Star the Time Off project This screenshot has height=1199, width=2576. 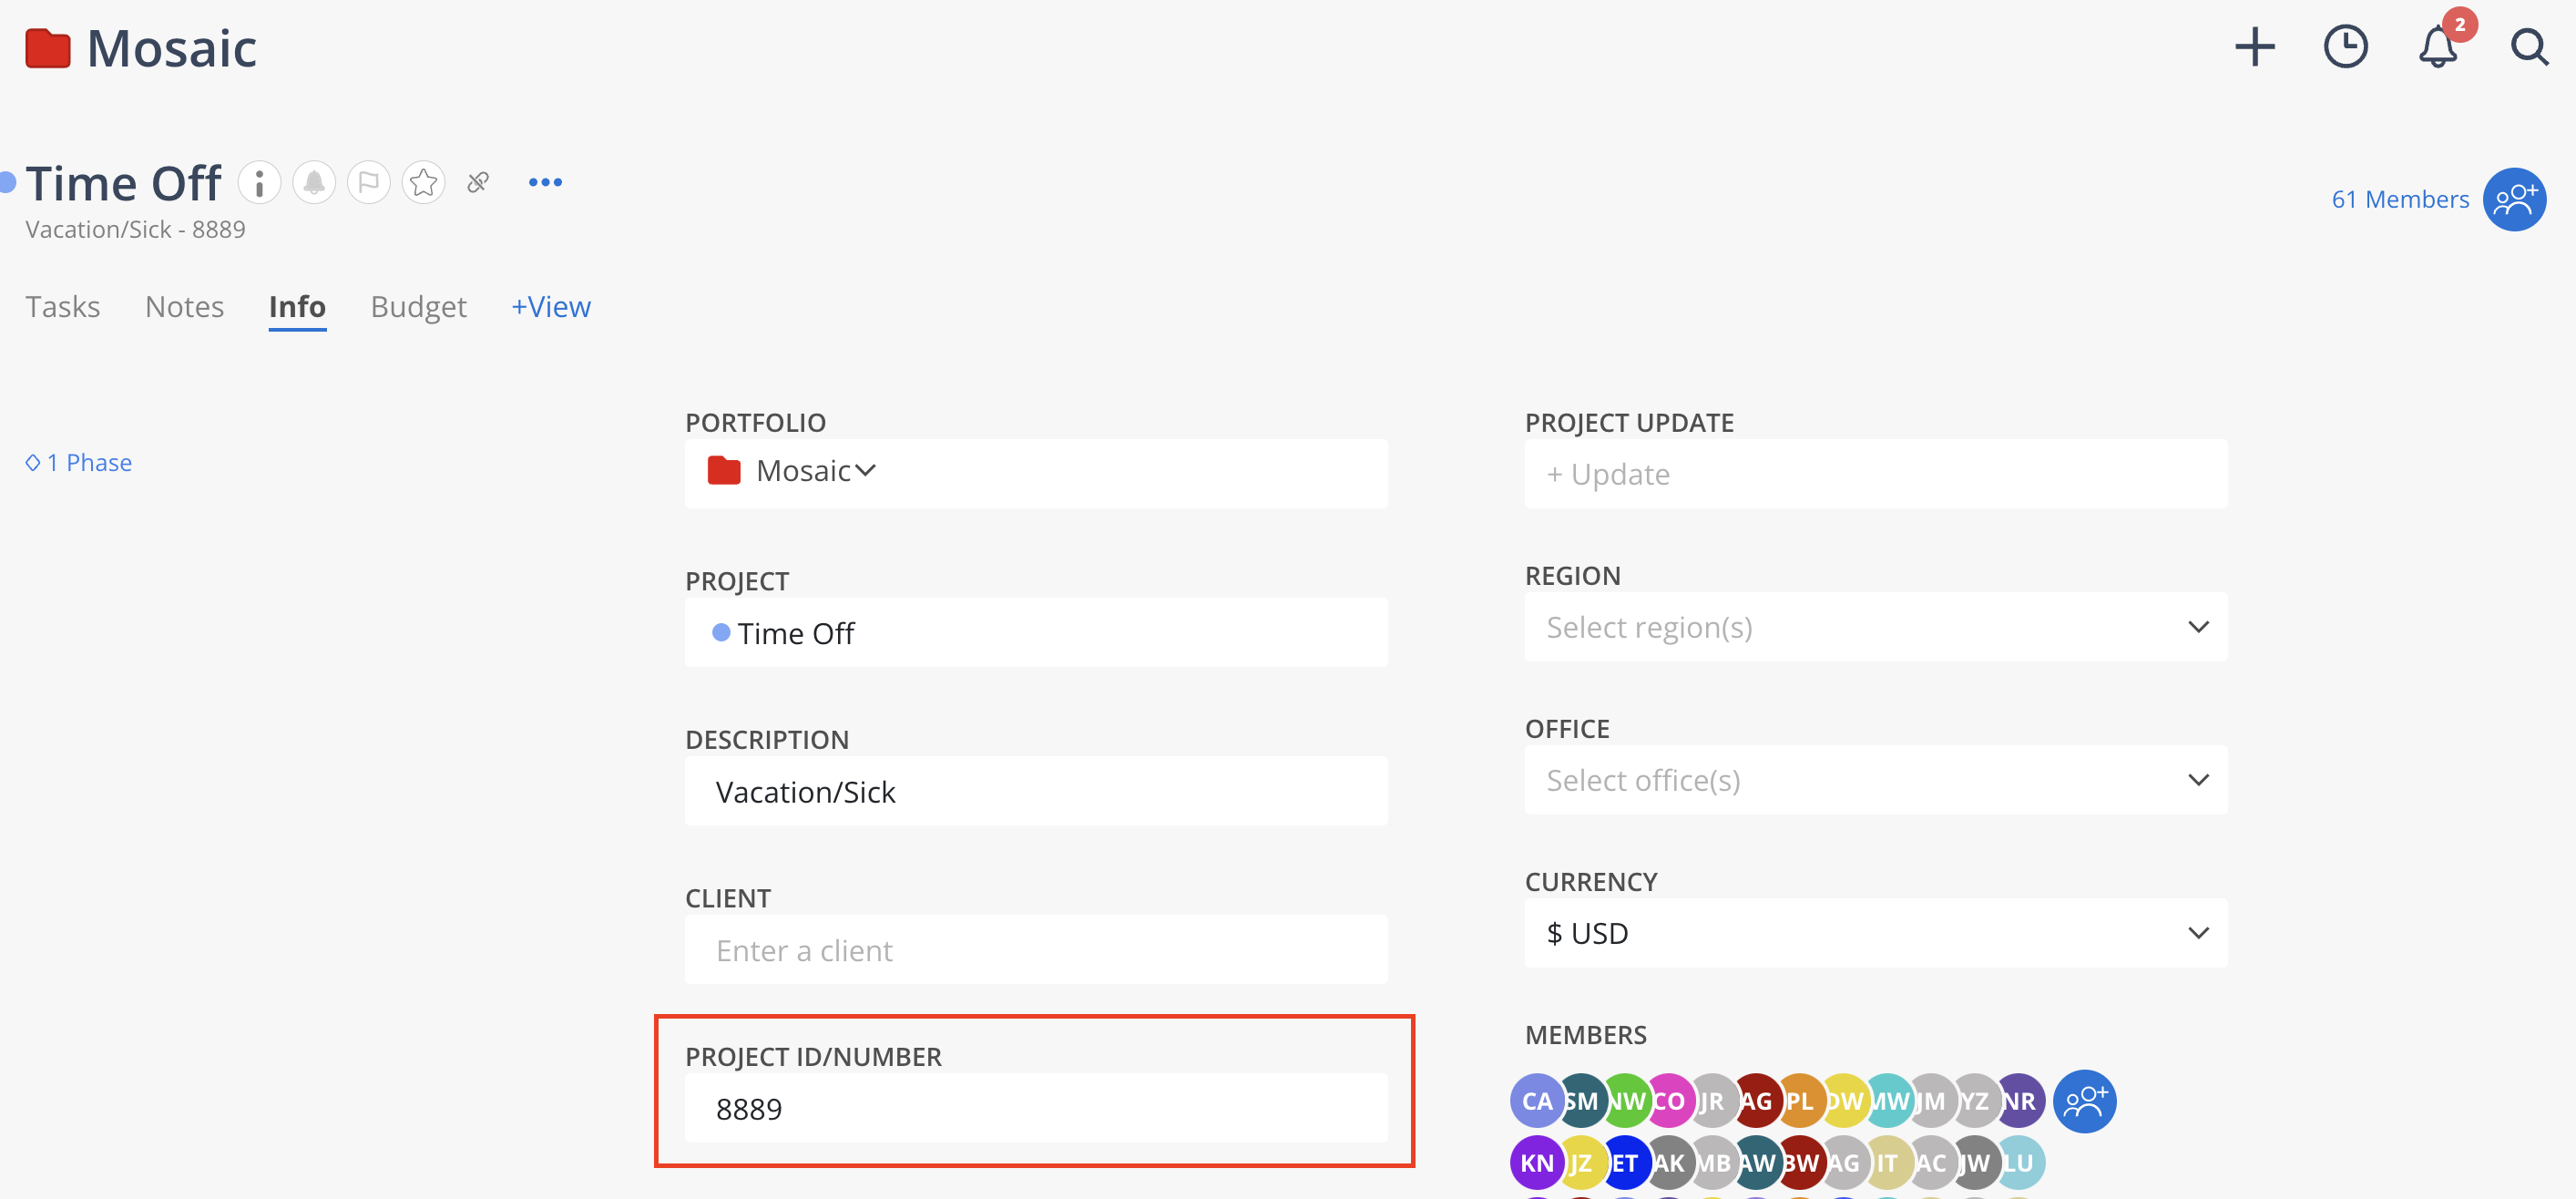tap(423, 183)
